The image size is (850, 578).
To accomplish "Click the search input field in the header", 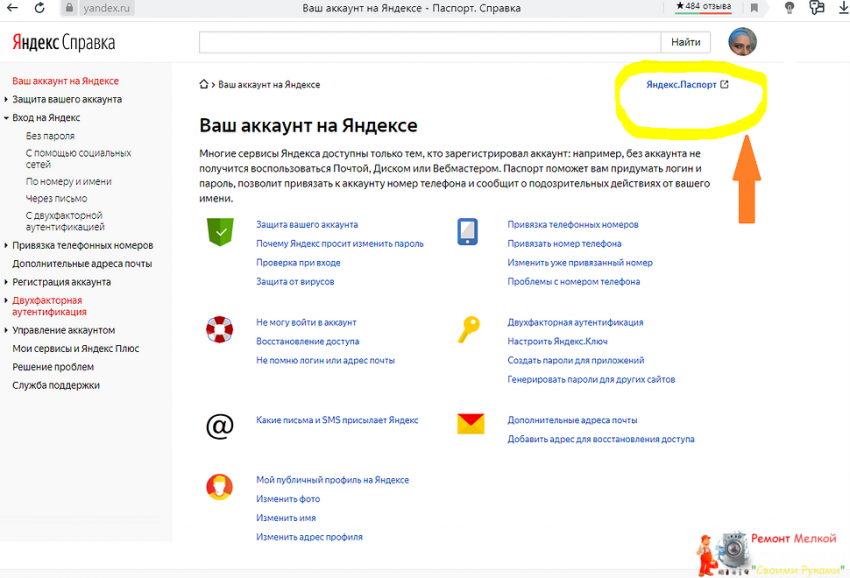I will (x=430, y=42).
